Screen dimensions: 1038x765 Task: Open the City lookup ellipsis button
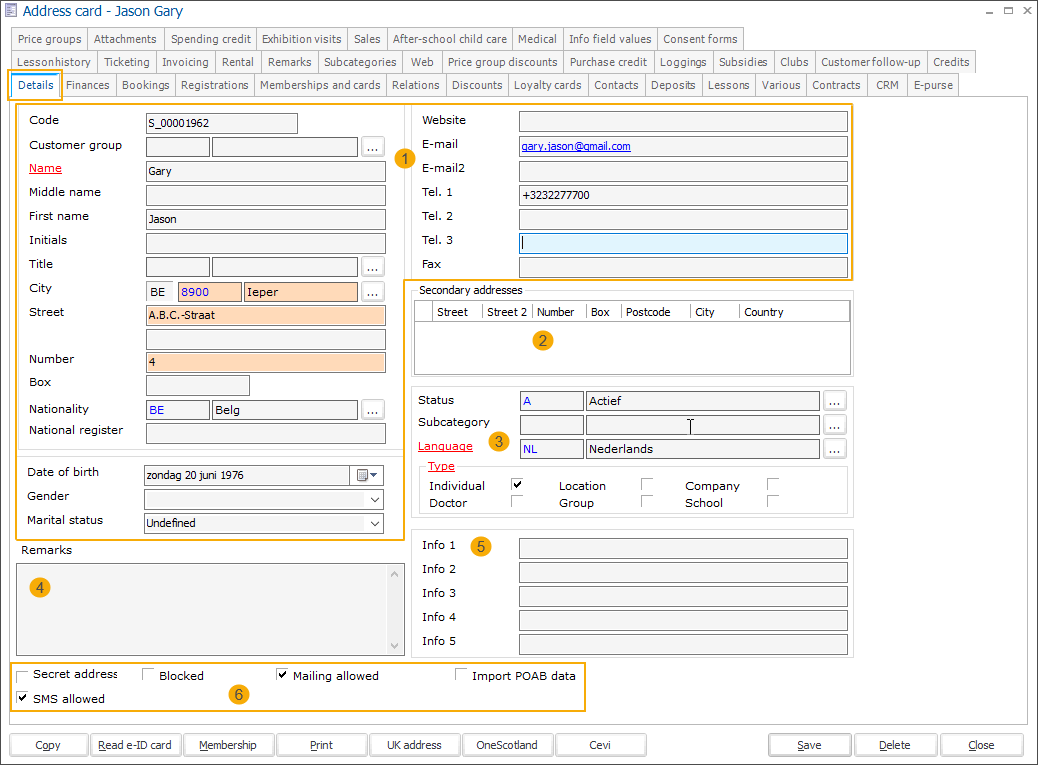pyautogui.click(x=373, y=292)
